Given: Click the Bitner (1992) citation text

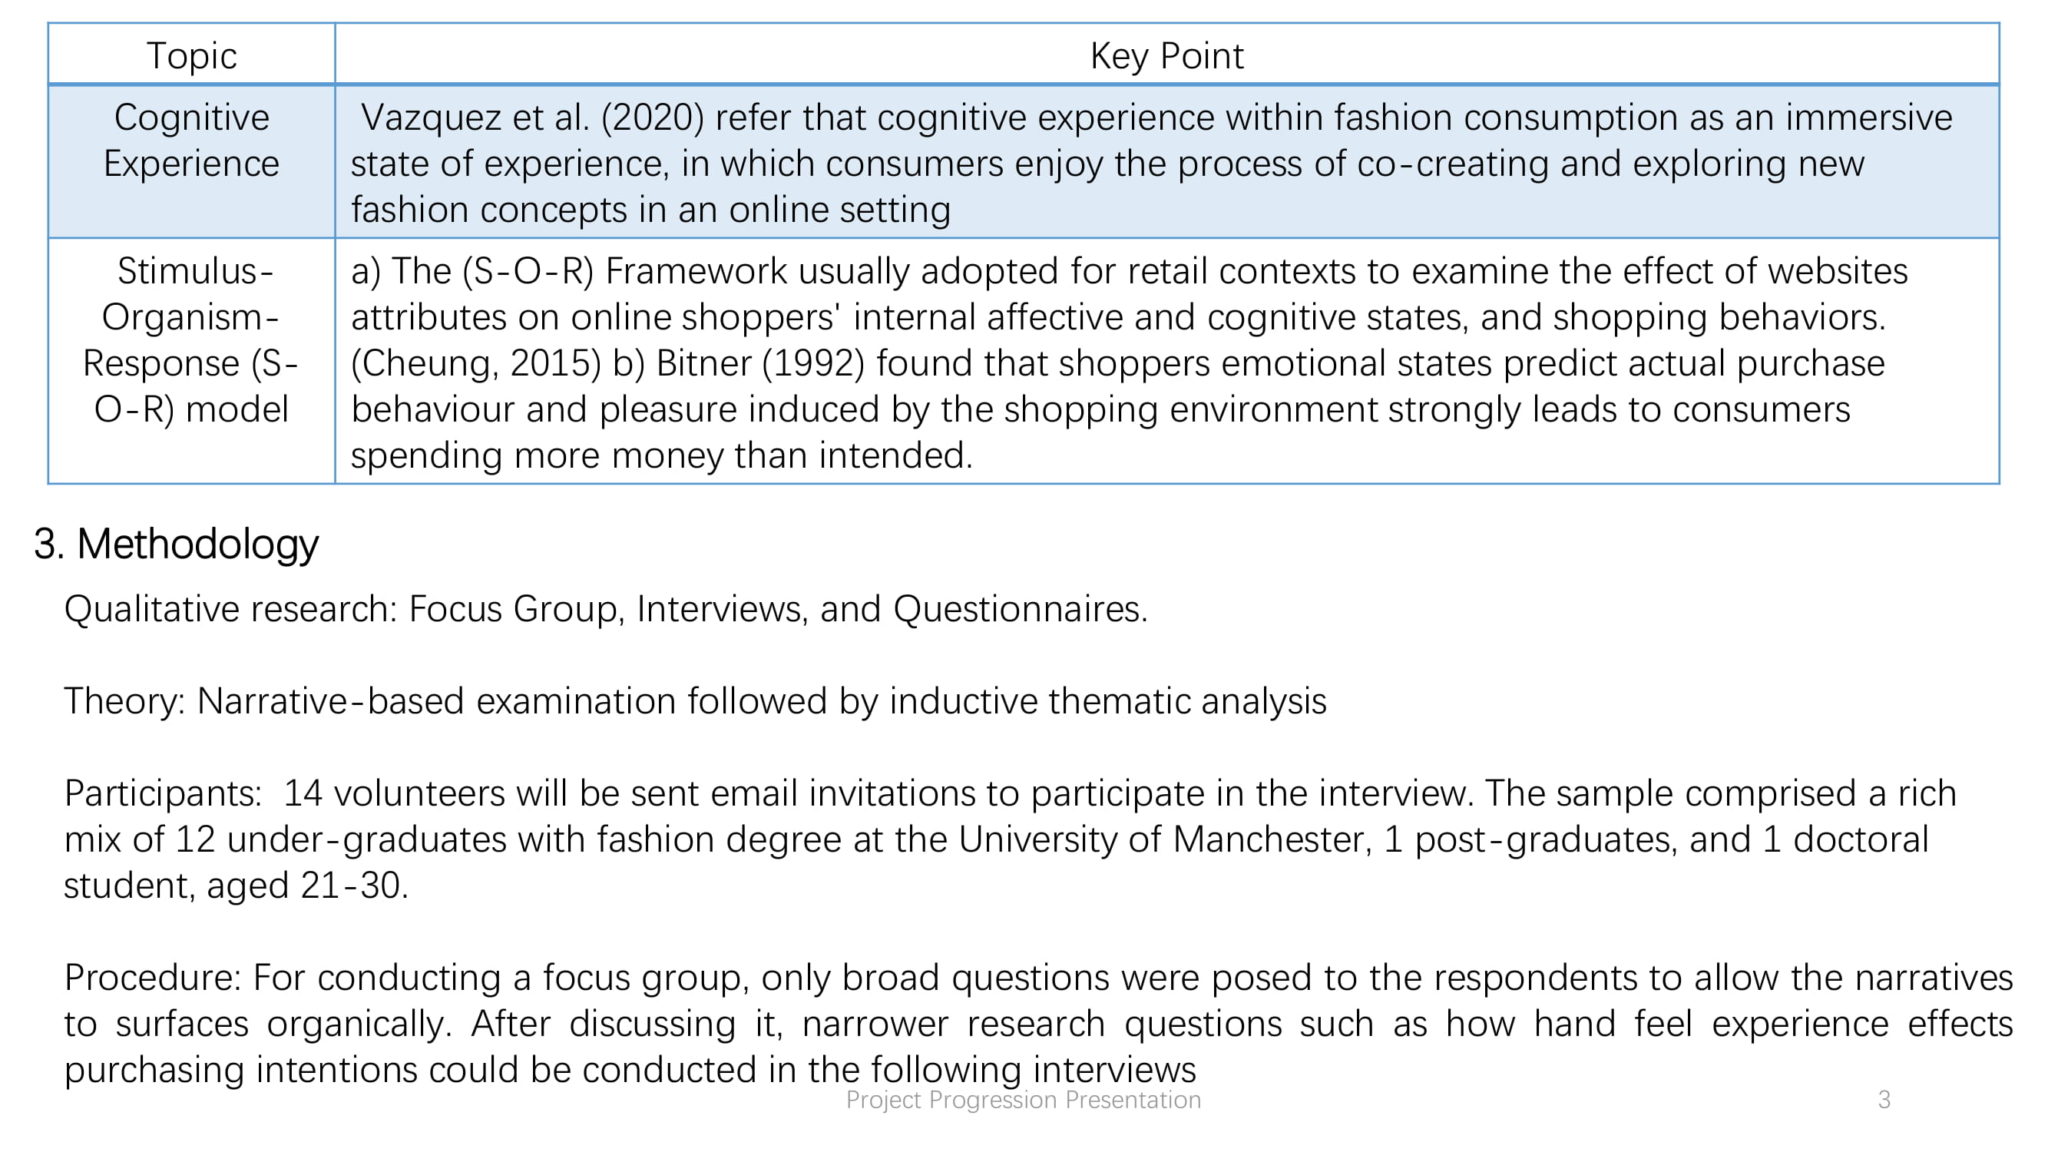Looking at the screenshot, I should click(x=760, y=363).
